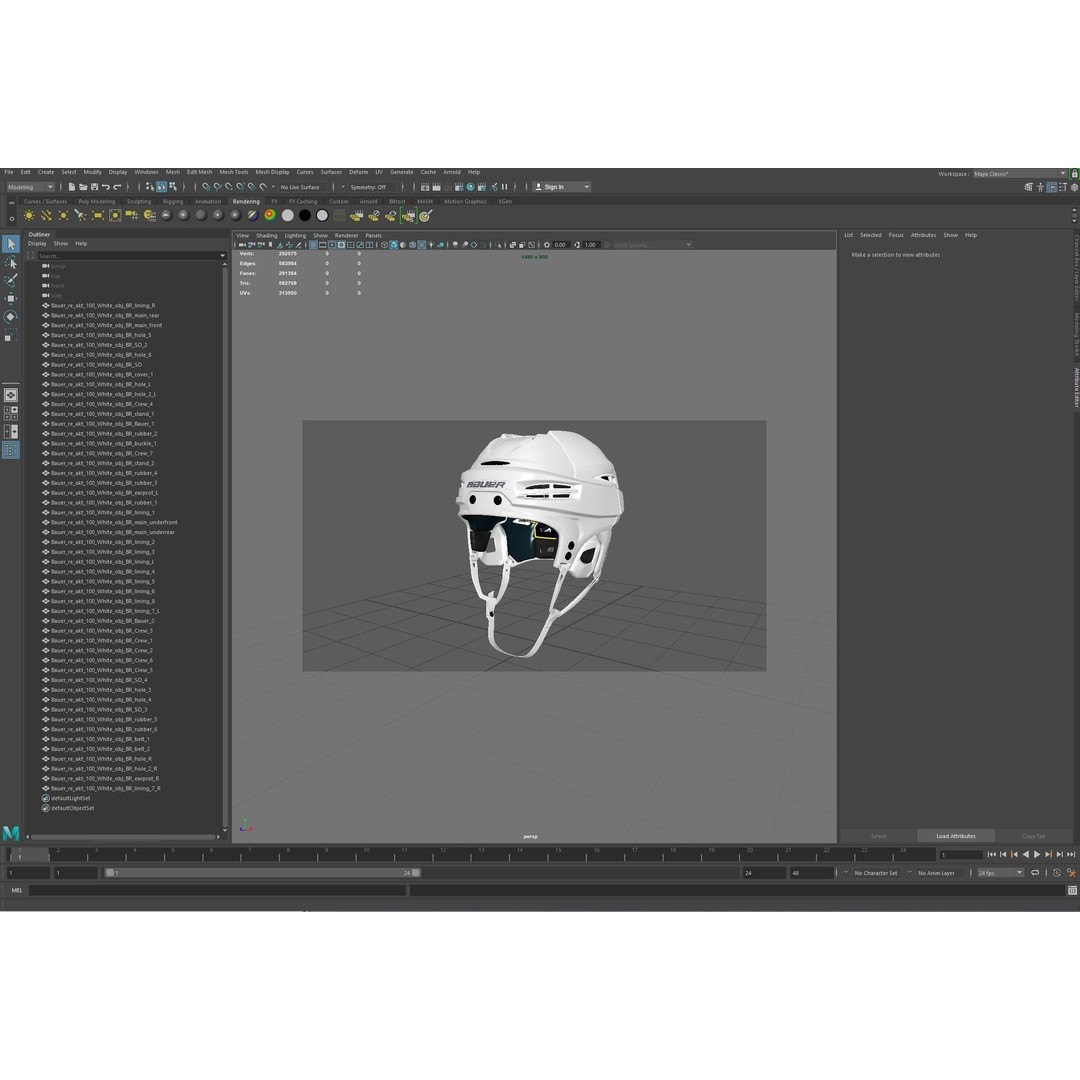
Task: Toggle the Tool Settings sidebar icon
Action: click(x=1063, y=187)
